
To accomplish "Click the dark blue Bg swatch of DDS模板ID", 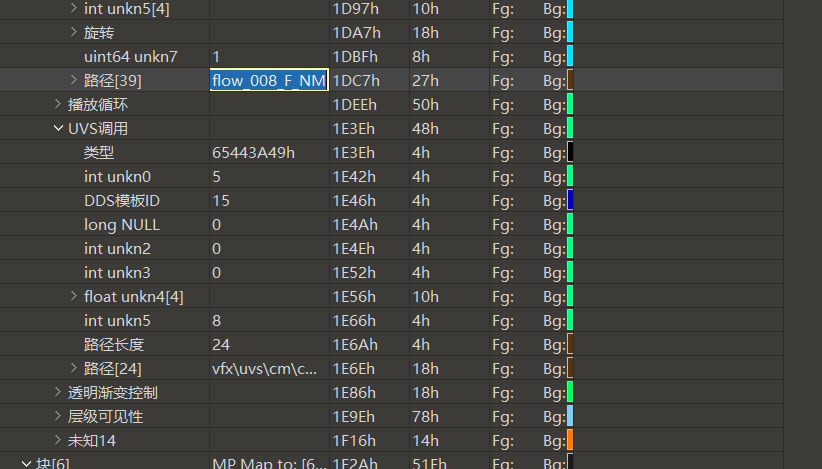I will 570,200.
